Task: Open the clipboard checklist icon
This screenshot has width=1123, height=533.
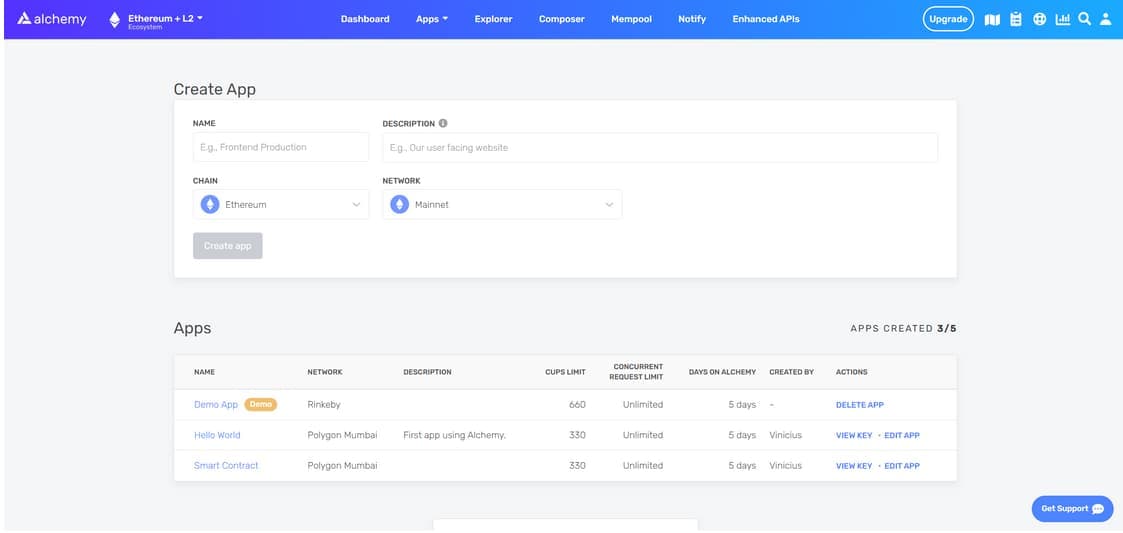Action: [1016, 19]
